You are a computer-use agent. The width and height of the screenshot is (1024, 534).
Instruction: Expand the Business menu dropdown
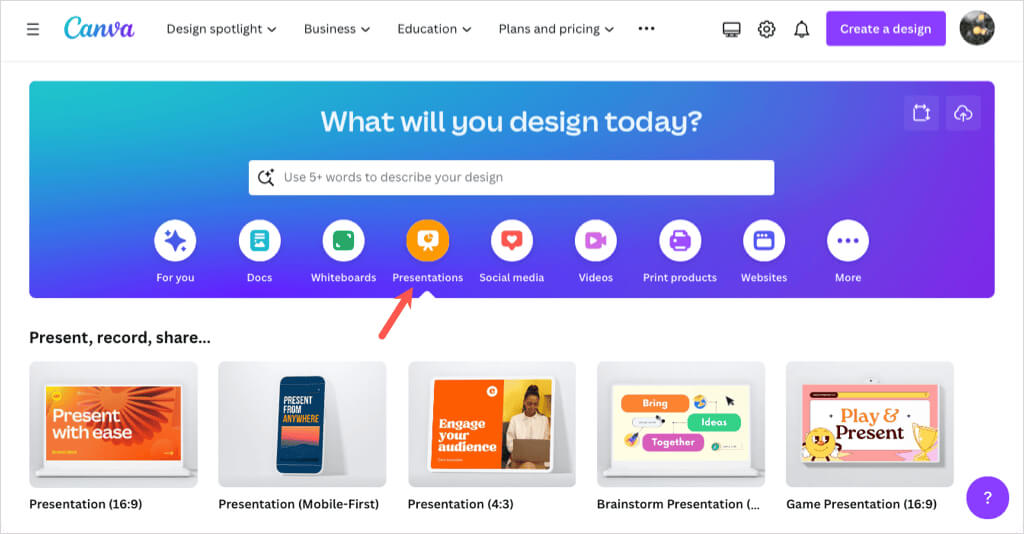(337, 29)
